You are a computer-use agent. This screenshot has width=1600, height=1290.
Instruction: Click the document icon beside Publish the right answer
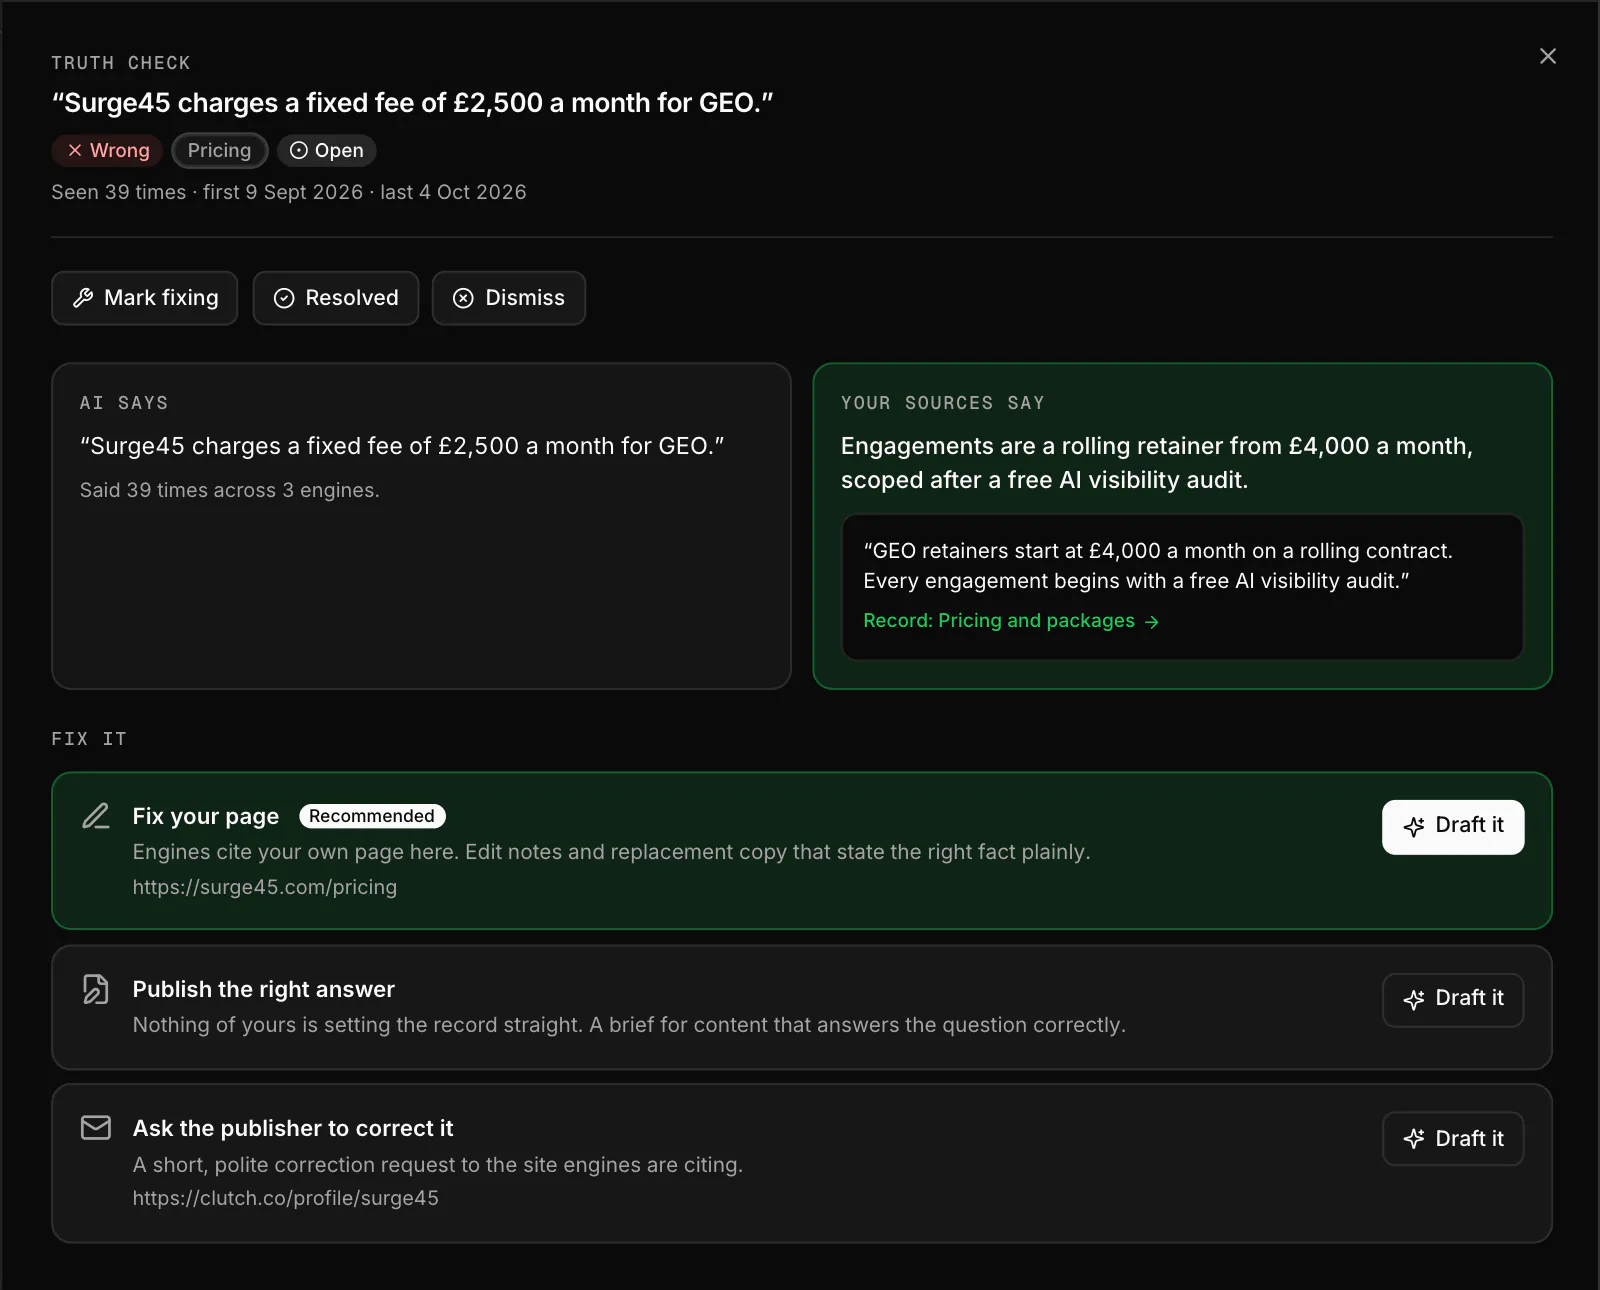tap(95, 989)
